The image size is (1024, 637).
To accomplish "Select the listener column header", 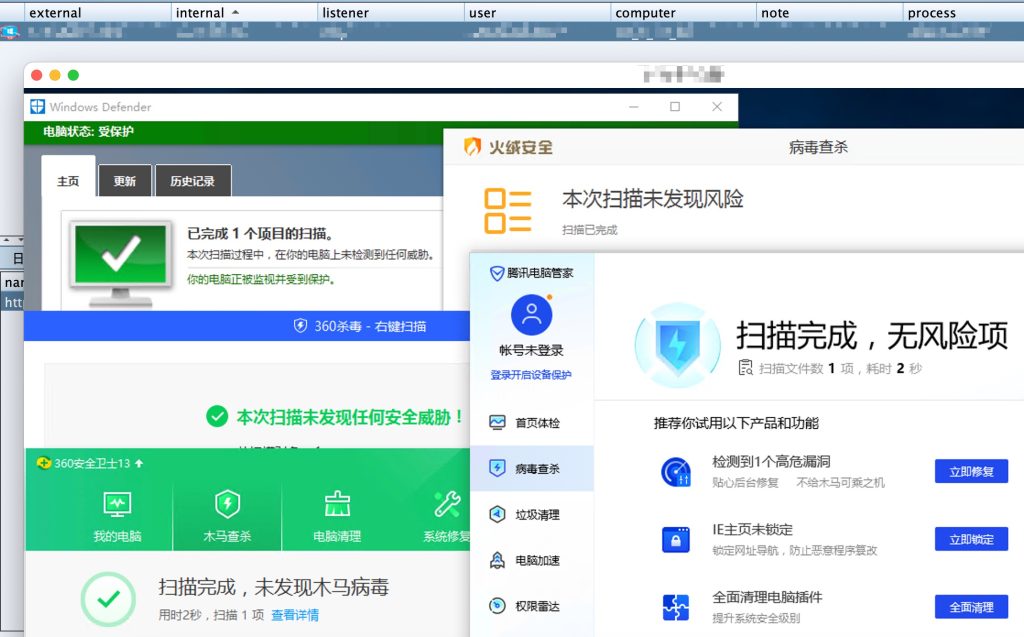I will tap(391, 12).
